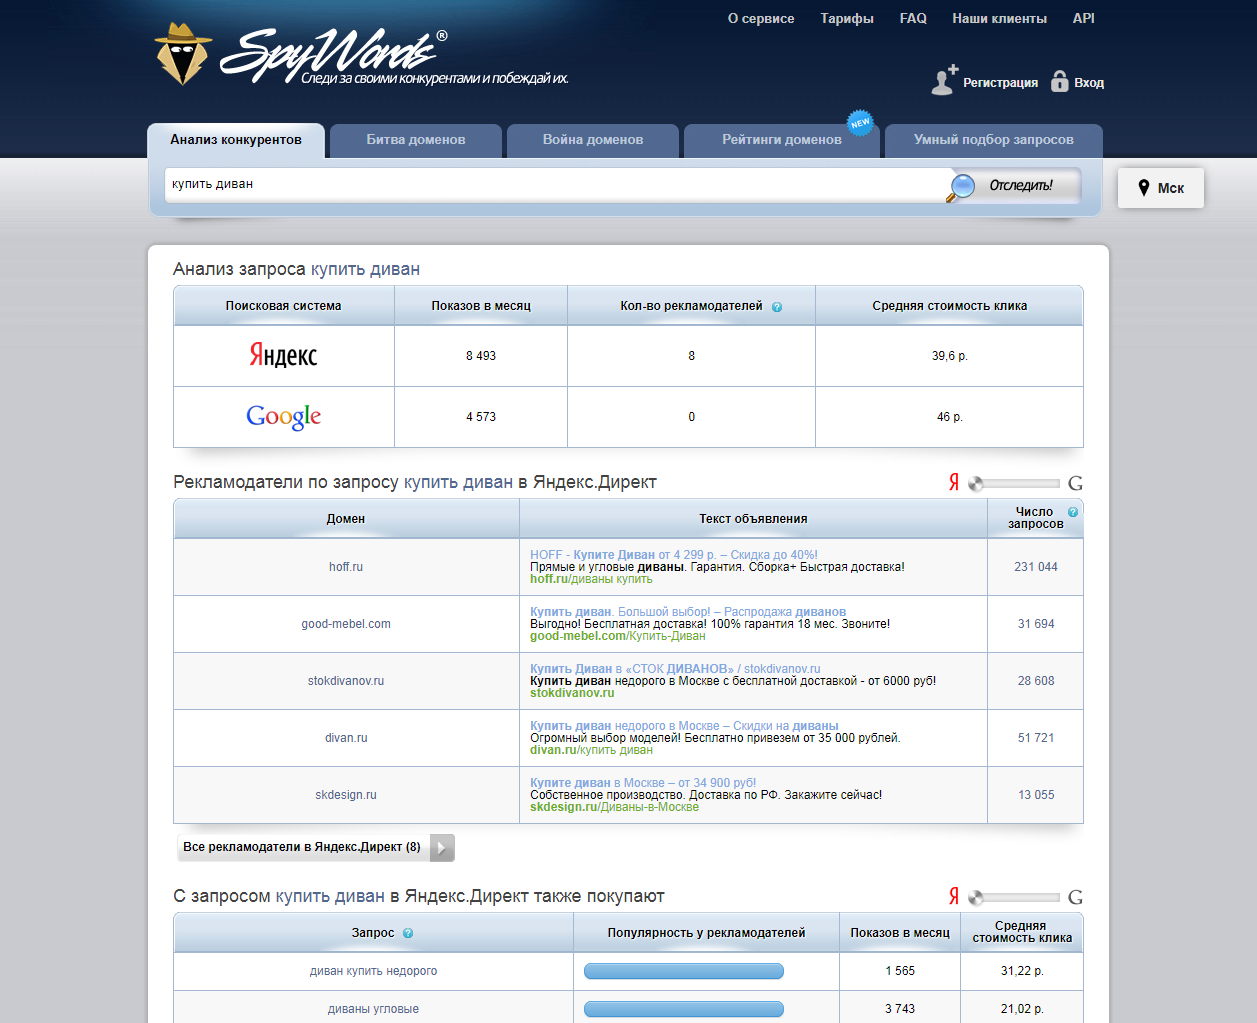Open Купите диван в Москве ad title

click(643, 783)
